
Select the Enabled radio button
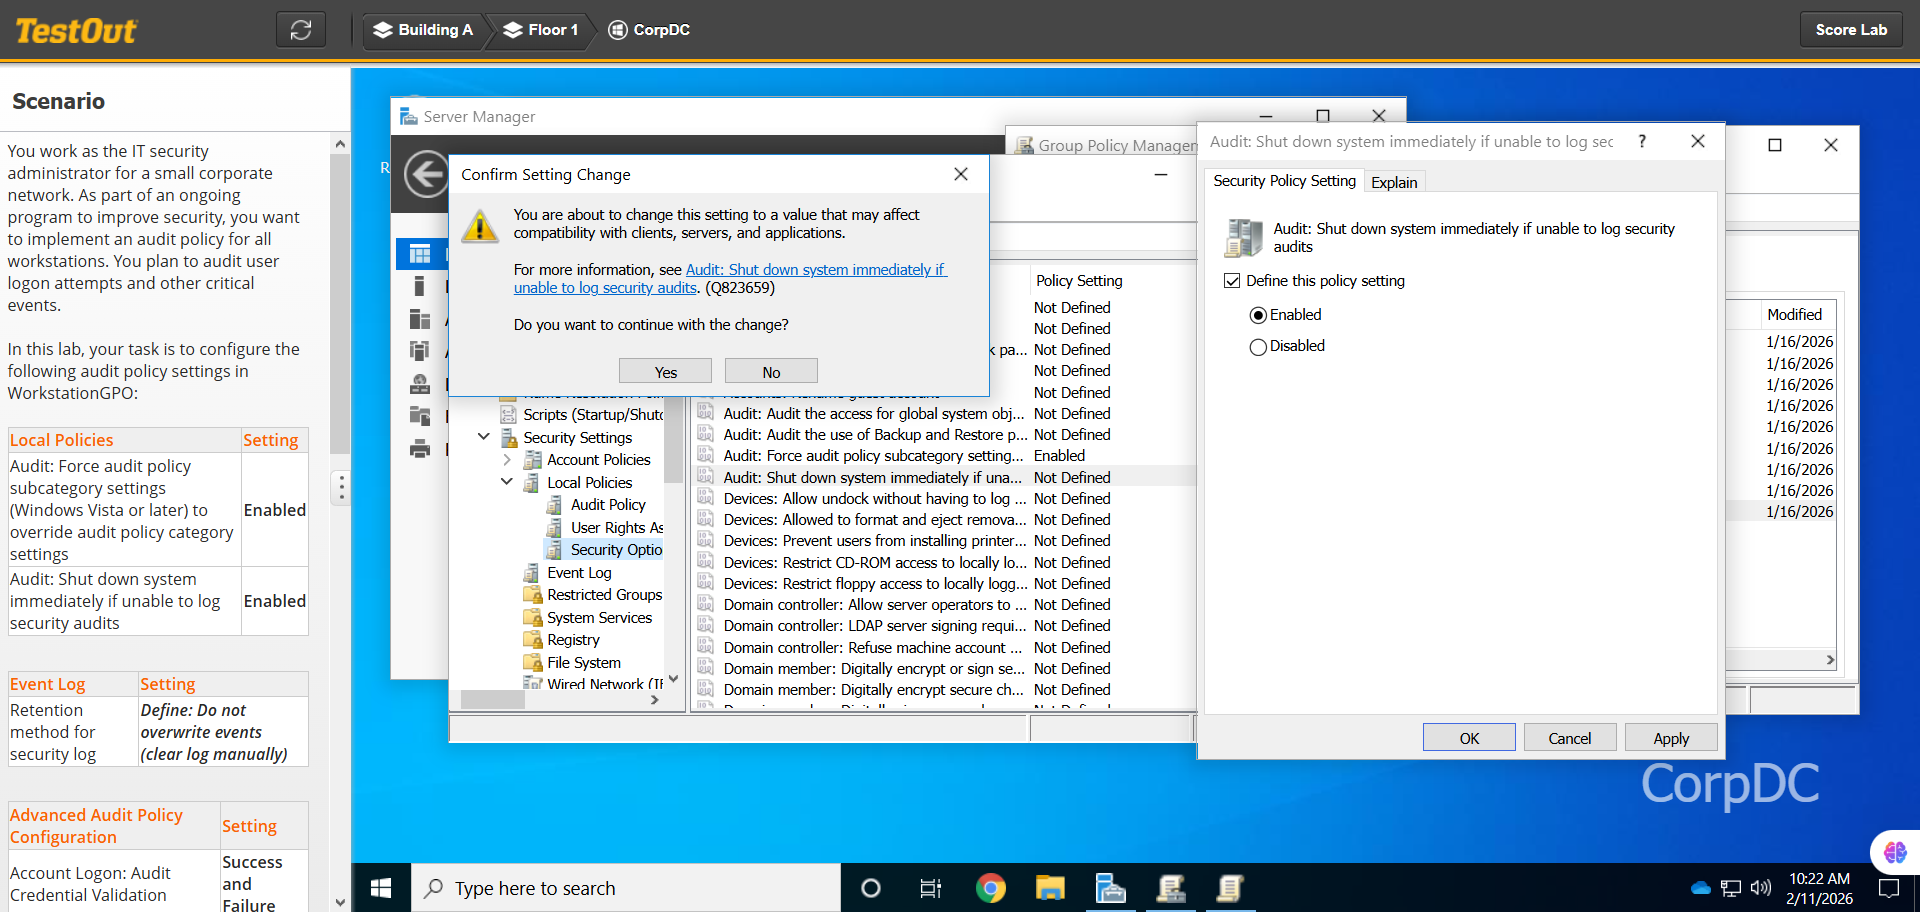click(1258, 315)
